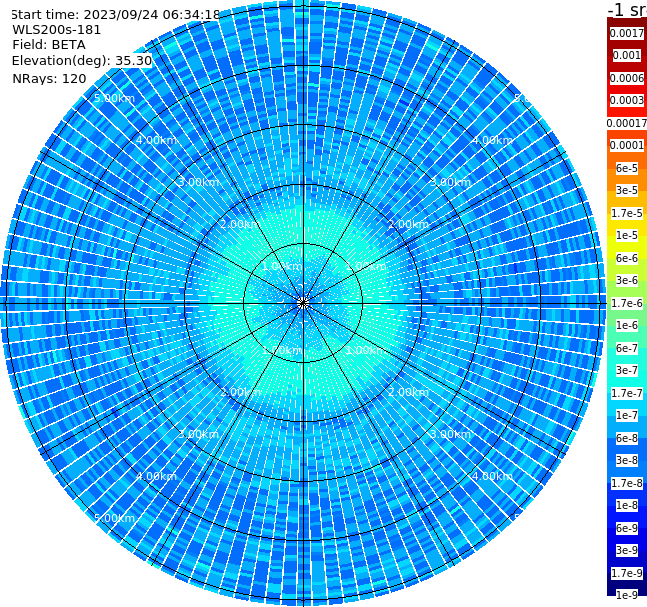
Task: Click the 6e-5 colorbar label
Action: point(627,168)
